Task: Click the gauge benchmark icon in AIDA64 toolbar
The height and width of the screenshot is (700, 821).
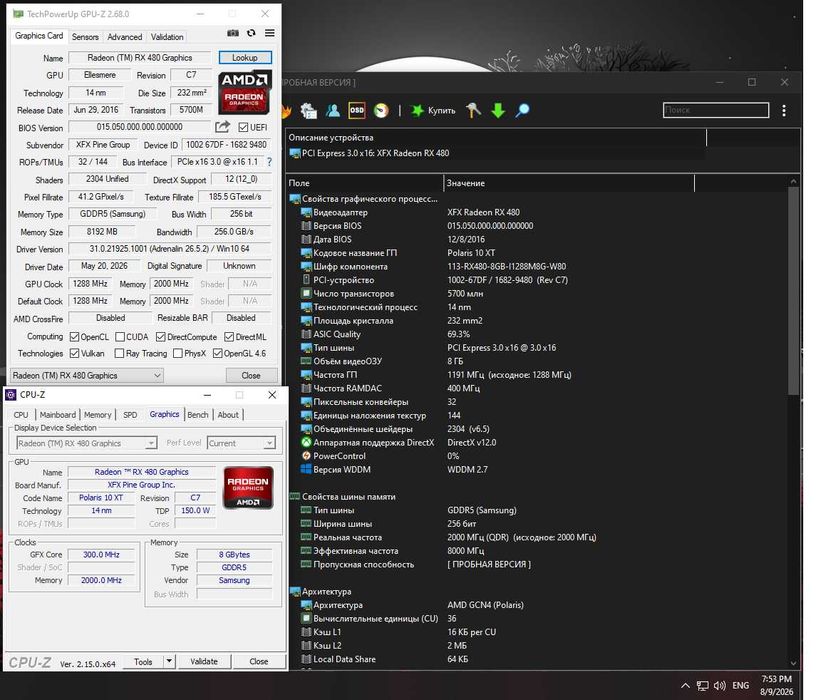Action: (x=382, y=110)
